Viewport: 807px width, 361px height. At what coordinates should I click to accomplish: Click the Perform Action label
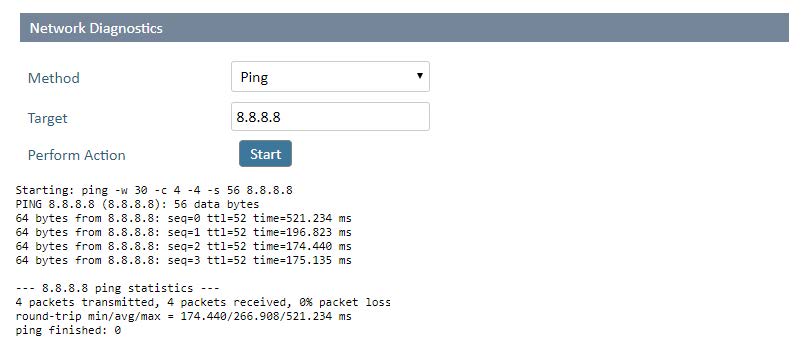[77, 155]
